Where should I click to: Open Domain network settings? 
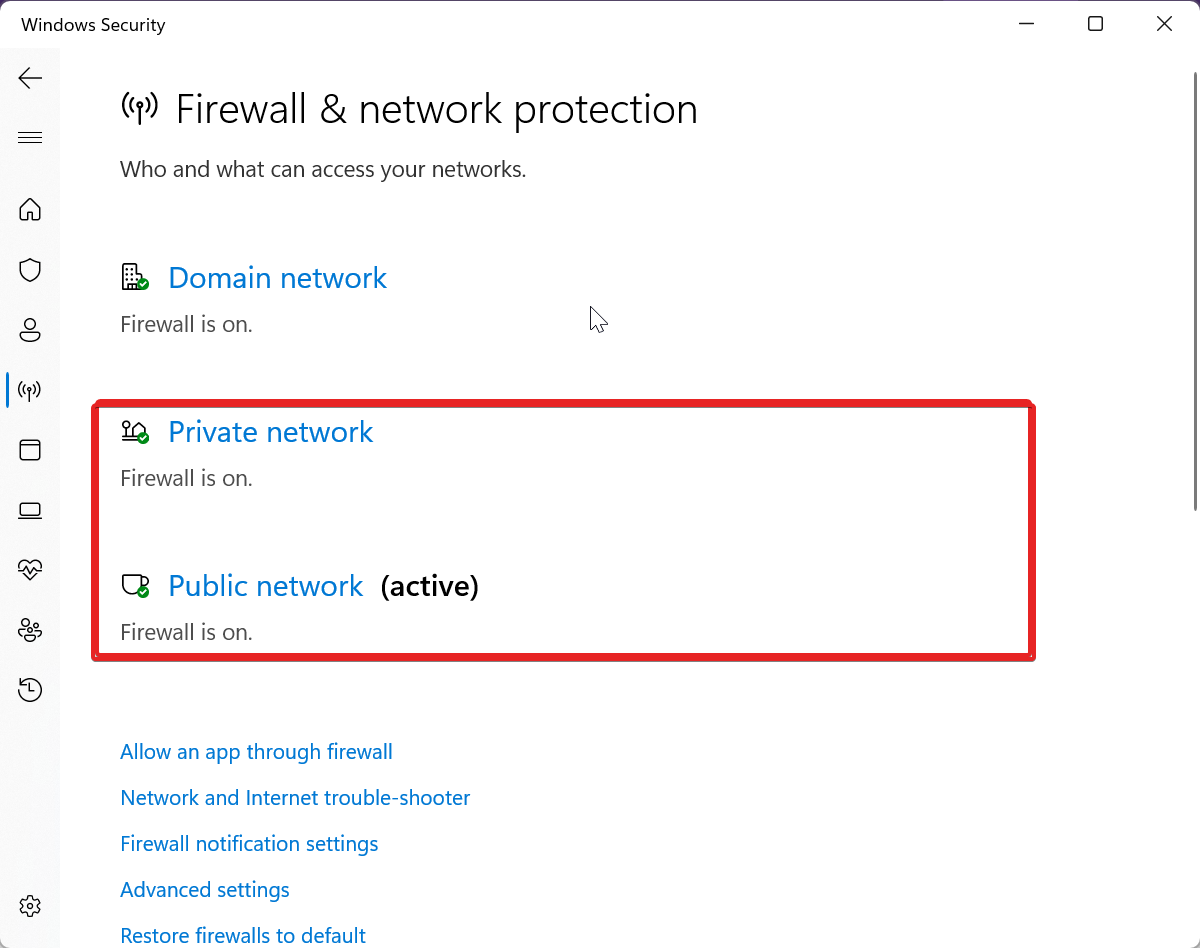(277, 278)
